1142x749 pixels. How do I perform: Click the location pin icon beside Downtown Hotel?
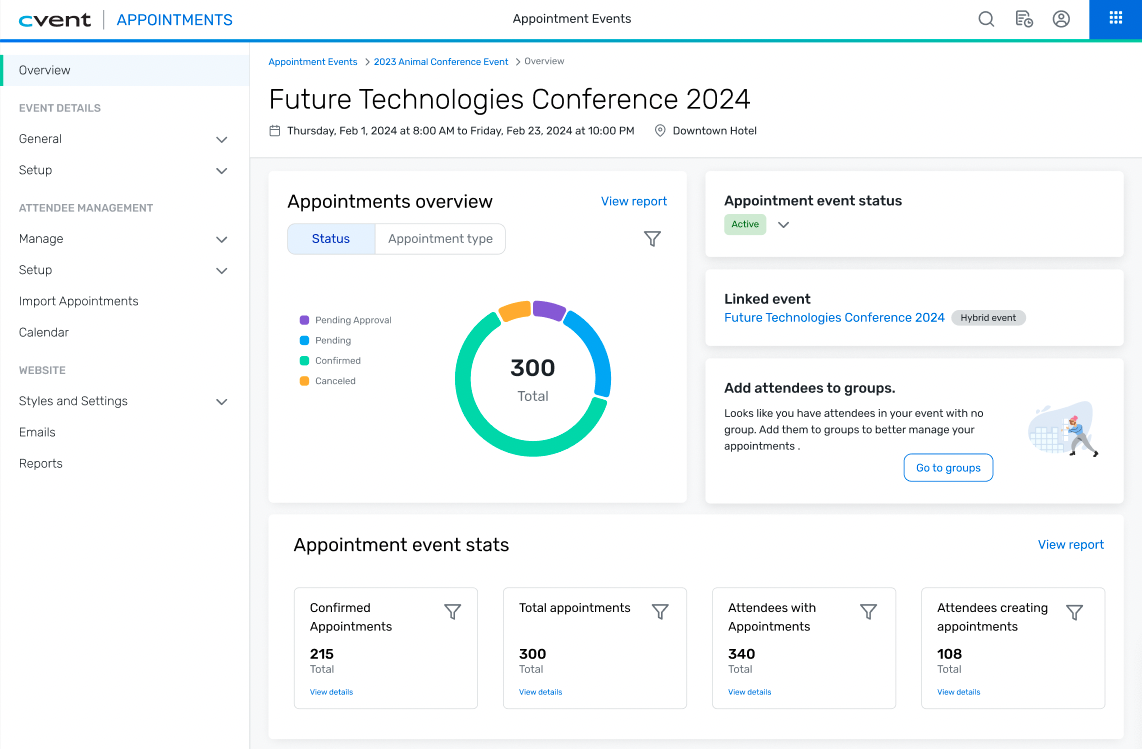coord(660,130)
